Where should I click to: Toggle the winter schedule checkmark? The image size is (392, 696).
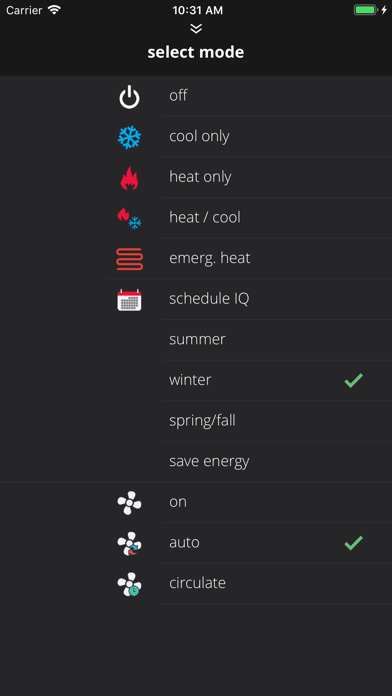(353, 380)
